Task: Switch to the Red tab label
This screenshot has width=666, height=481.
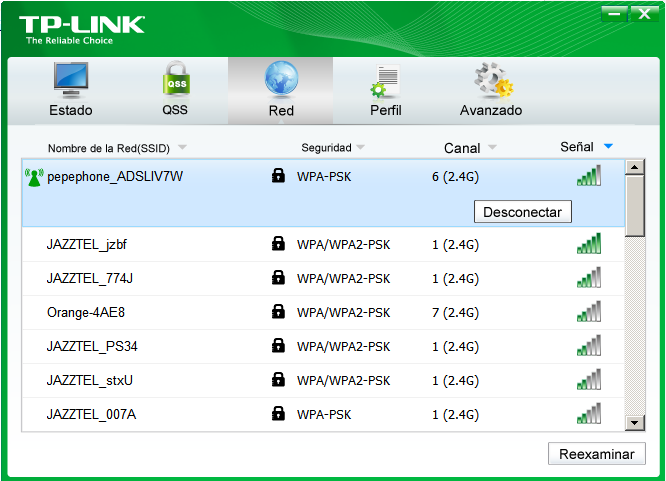Action: (x=281, y=111)
